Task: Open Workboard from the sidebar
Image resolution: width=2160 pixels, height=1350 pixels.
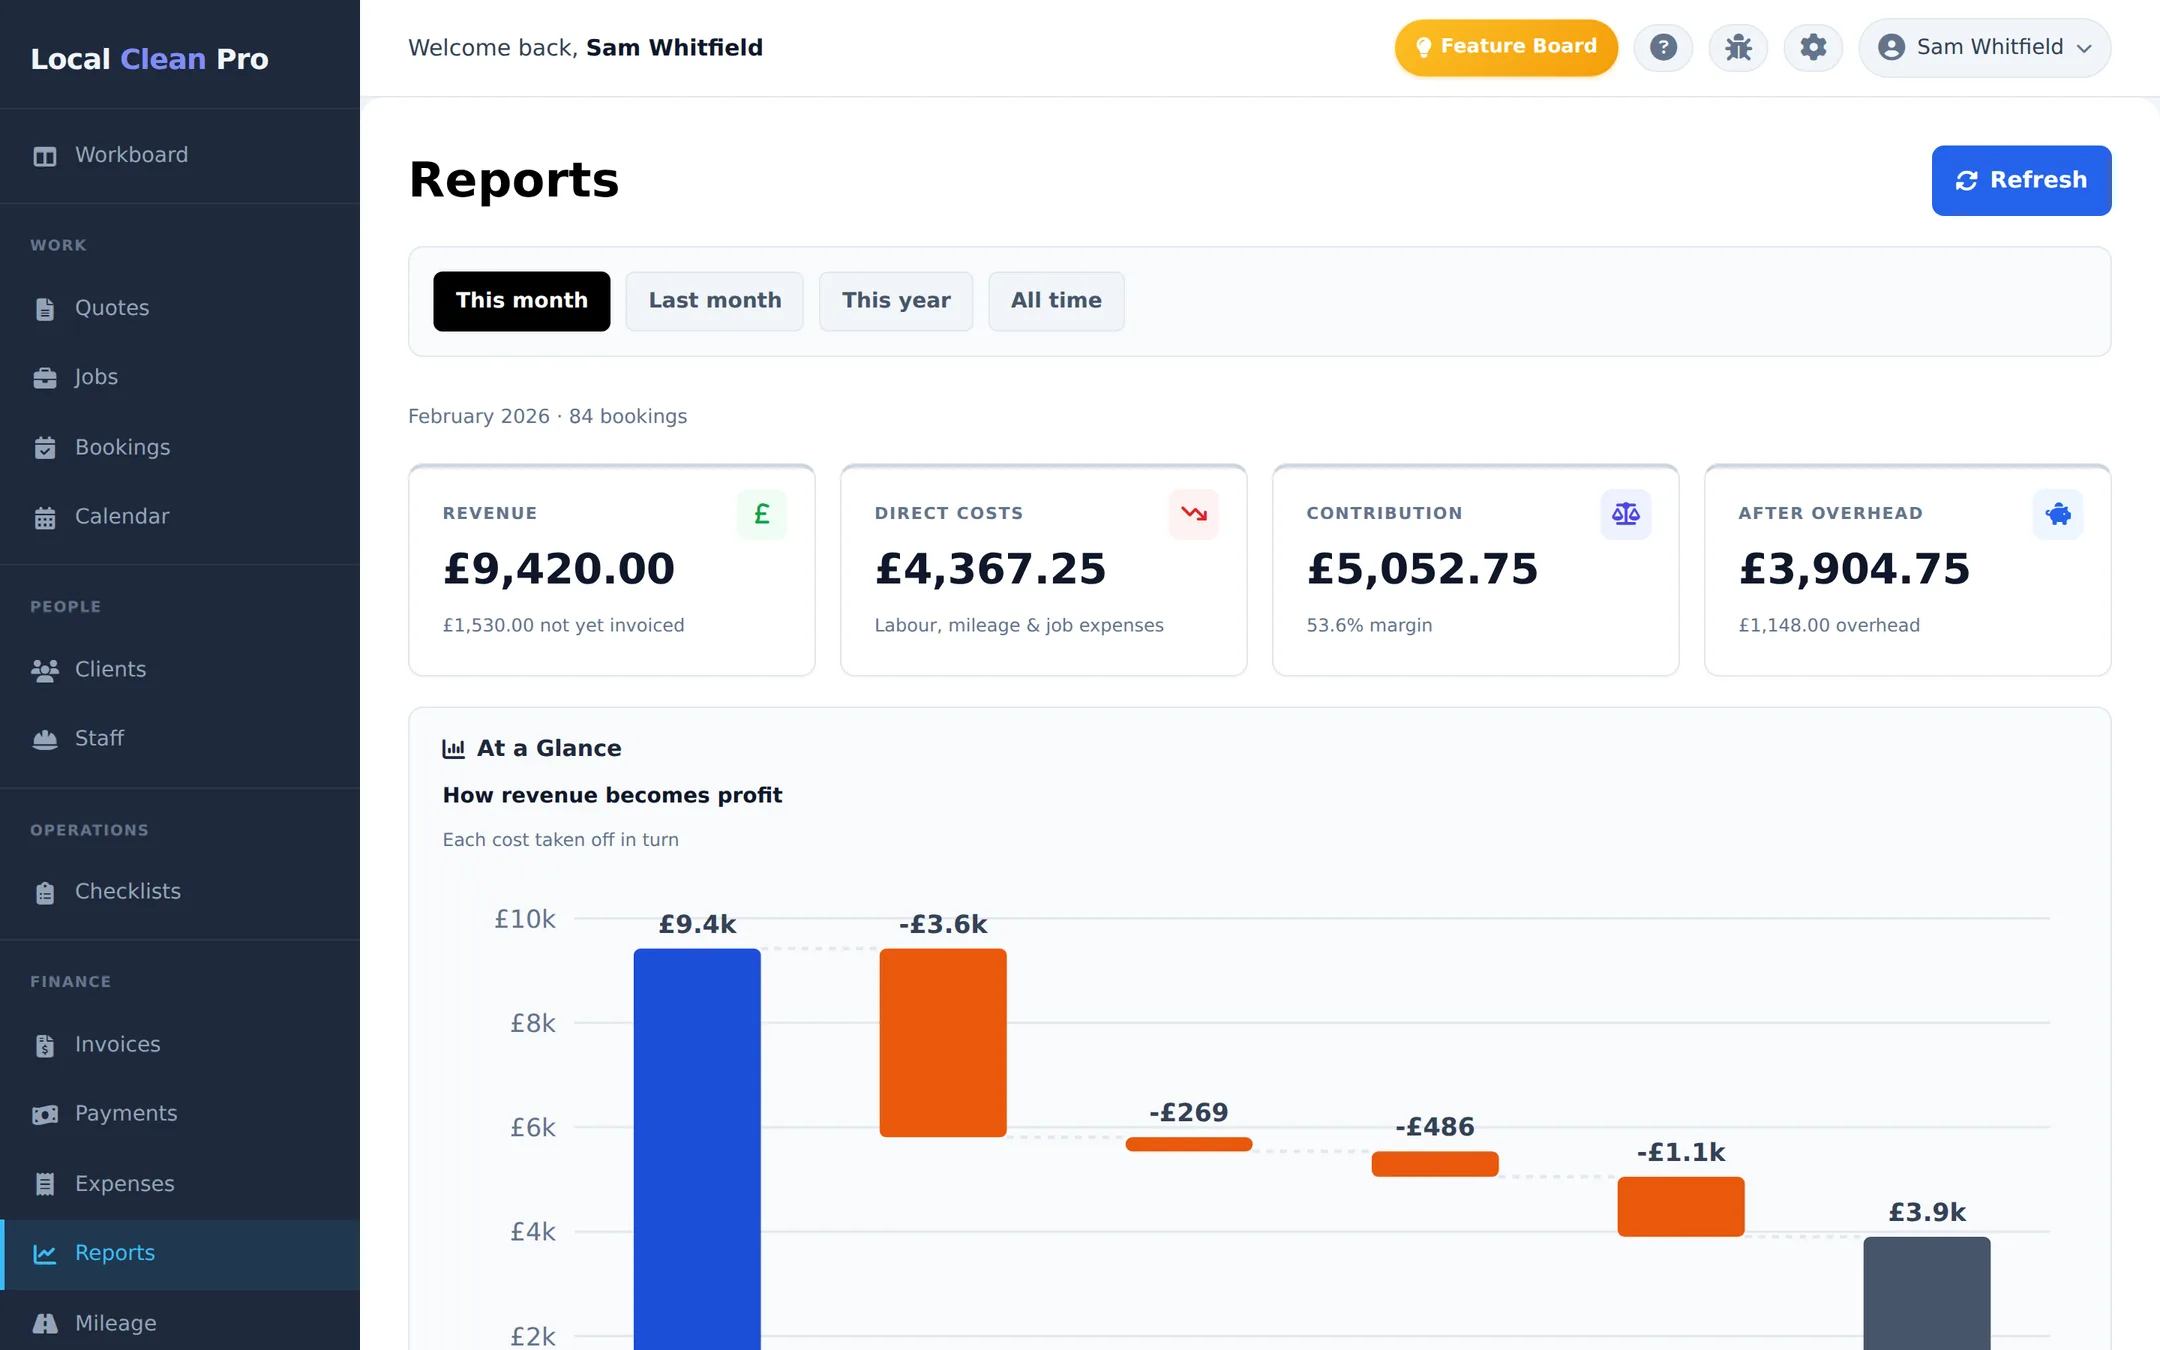Action: pos(180,156)
